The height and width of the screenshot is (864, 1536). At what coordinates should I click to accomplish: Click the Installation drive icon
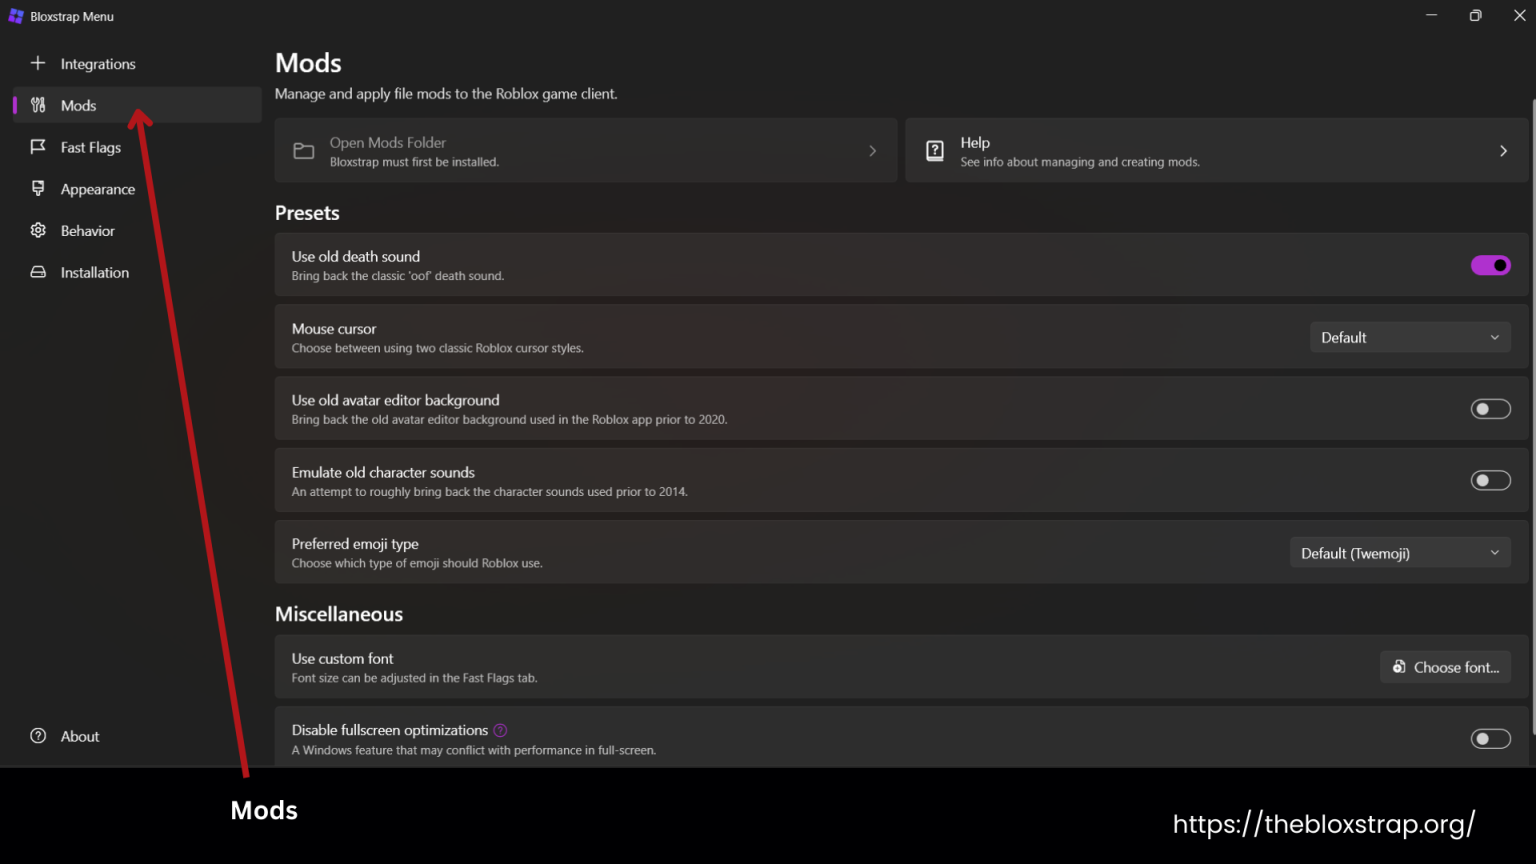click(38, 272)
